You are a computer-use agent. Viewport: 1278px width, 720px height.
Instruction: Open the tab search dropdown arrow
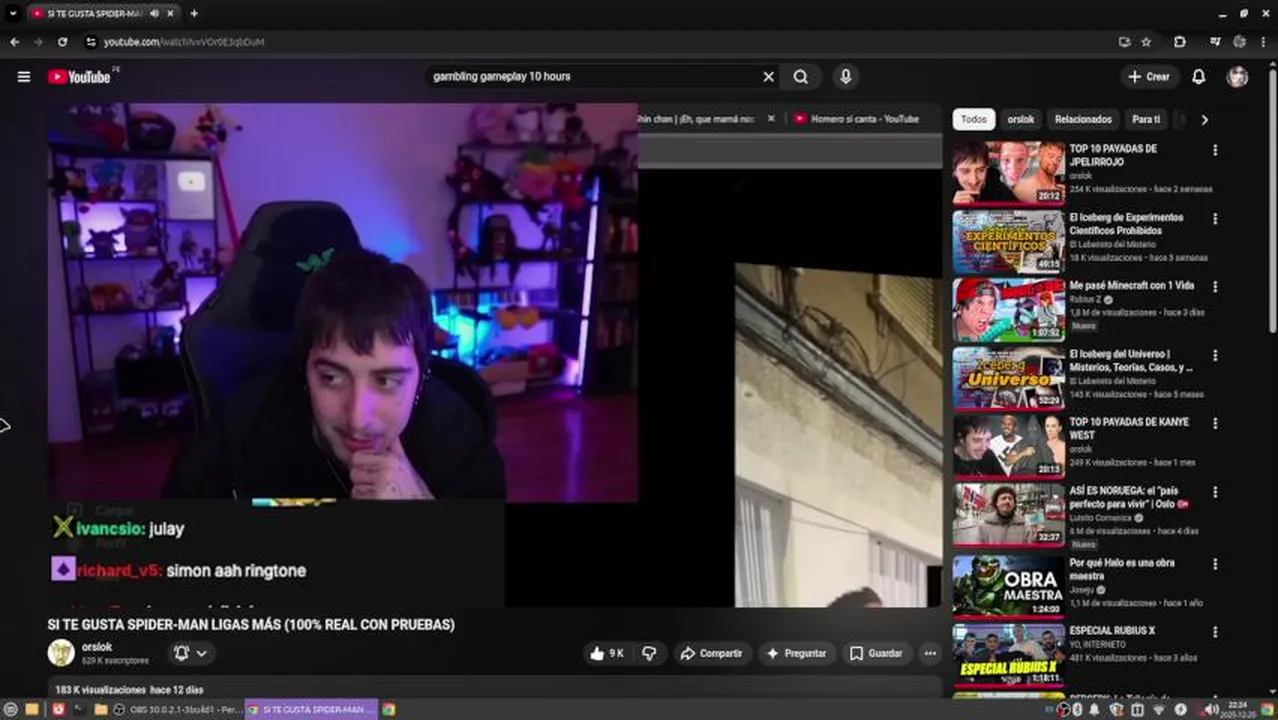point(12,14)
